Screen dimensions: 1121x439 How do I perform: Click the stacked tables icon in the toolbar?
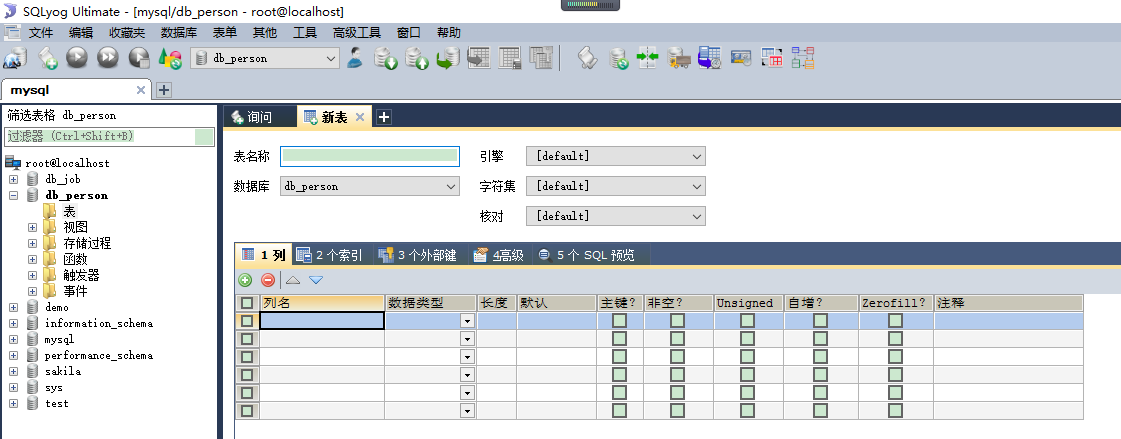[541, 58]
